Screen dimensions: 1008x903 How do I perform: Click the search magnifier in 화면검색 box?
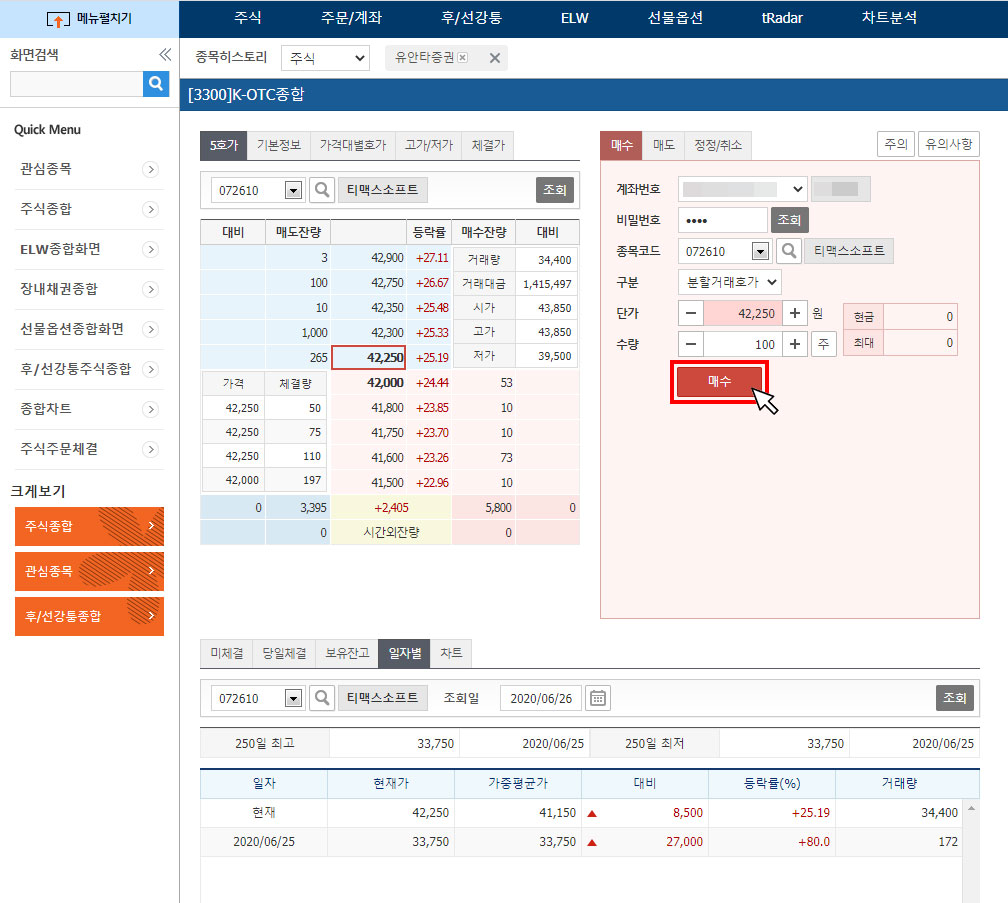coord(156,84)
